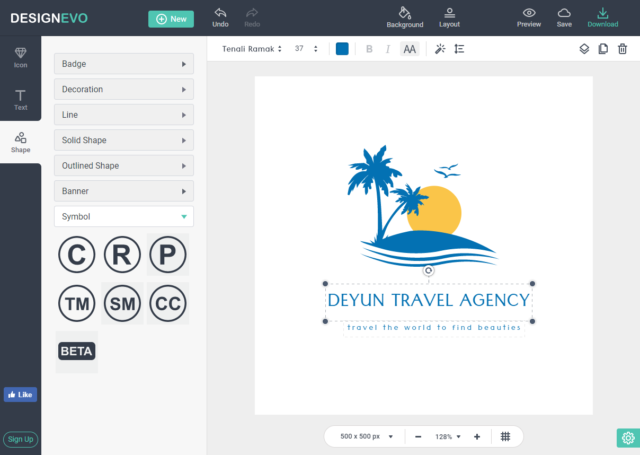
Task: Add the registered R symbol
Action: click(122, 255)
